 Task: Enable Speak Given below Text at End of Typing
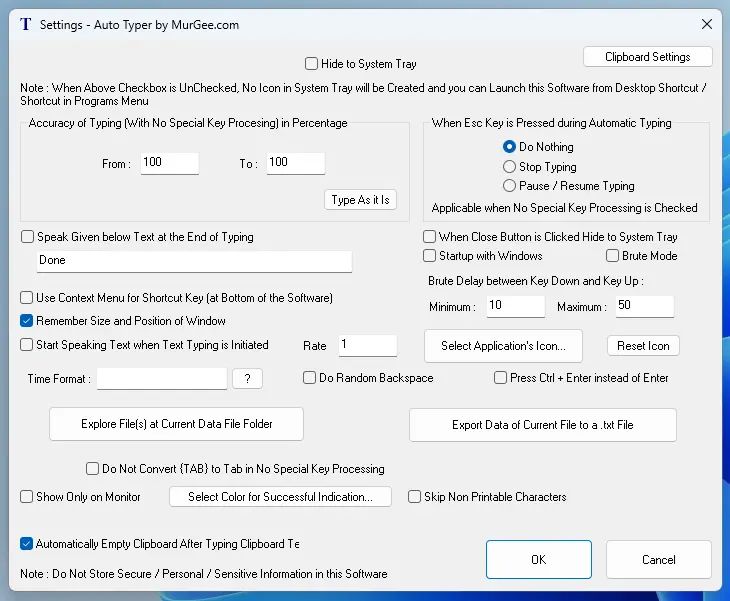(27, 237)
